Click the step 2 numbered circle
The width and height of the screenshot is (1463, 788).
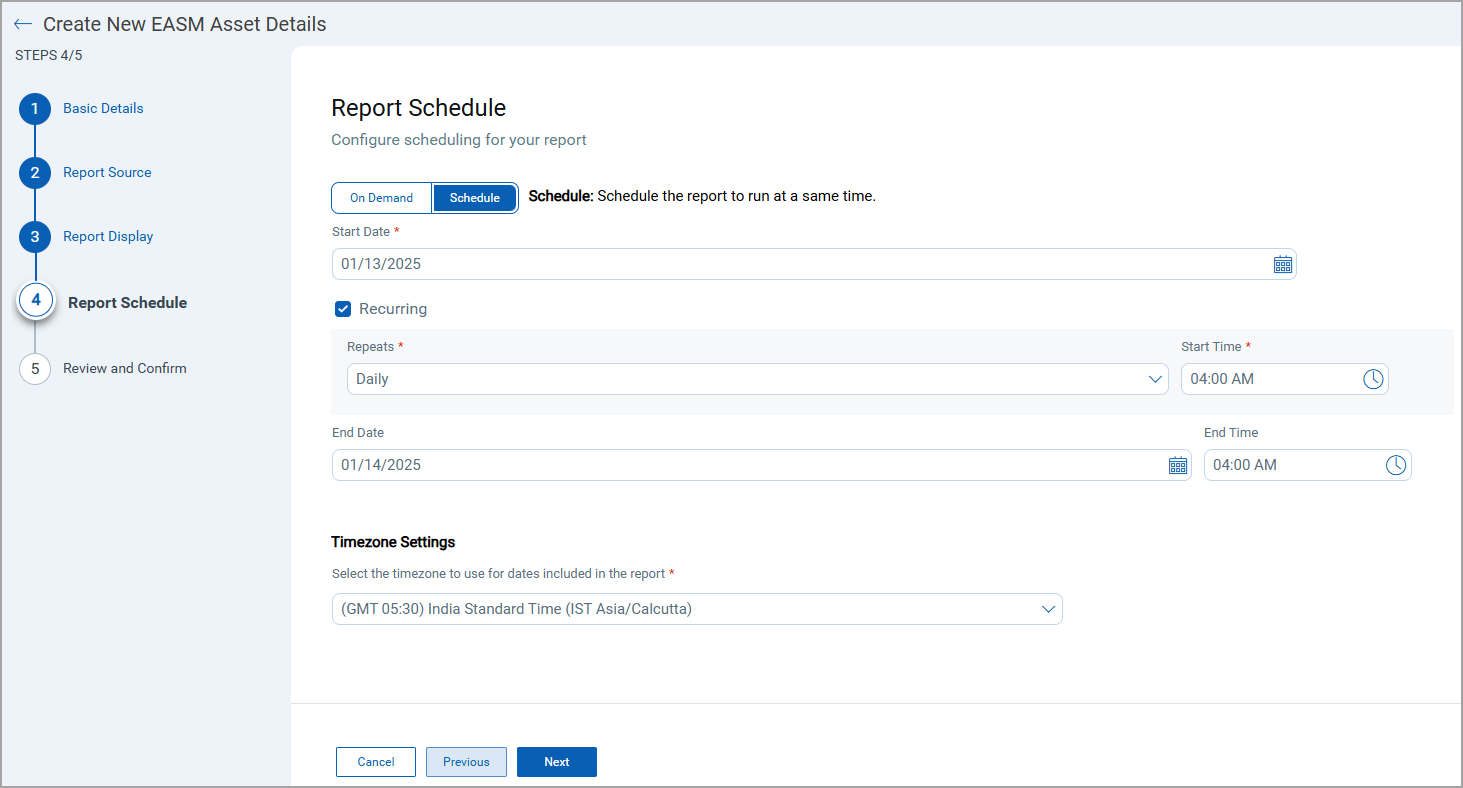[34, 172]
